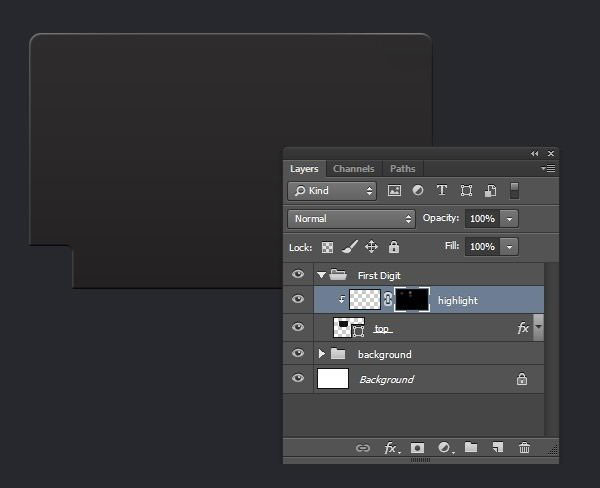Switch to the Channels tab
Image resolution: width=600 pixels, height=488 pixels.
(x=353, y=169)
